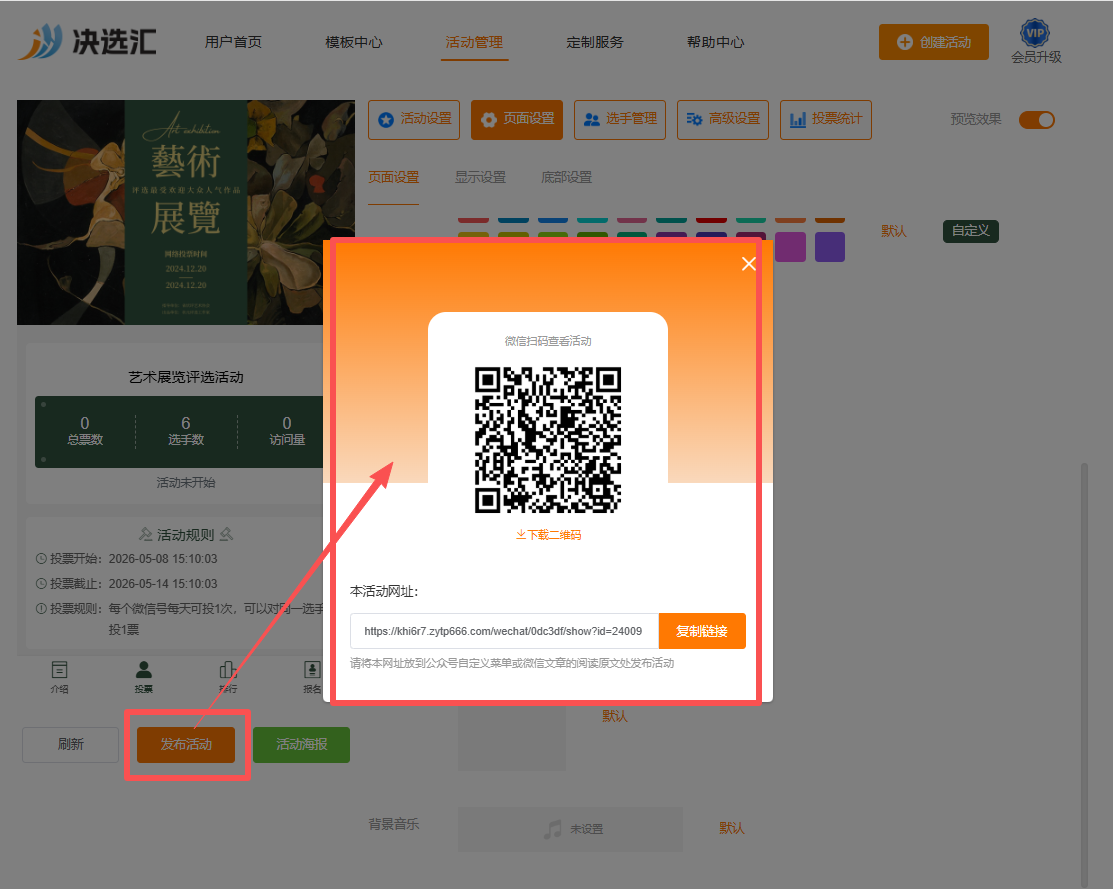Image resolution: width=1113 pixels, height=889 pixels.
Task: Open 活动管理 menu
Action: [x=474, y=42]
